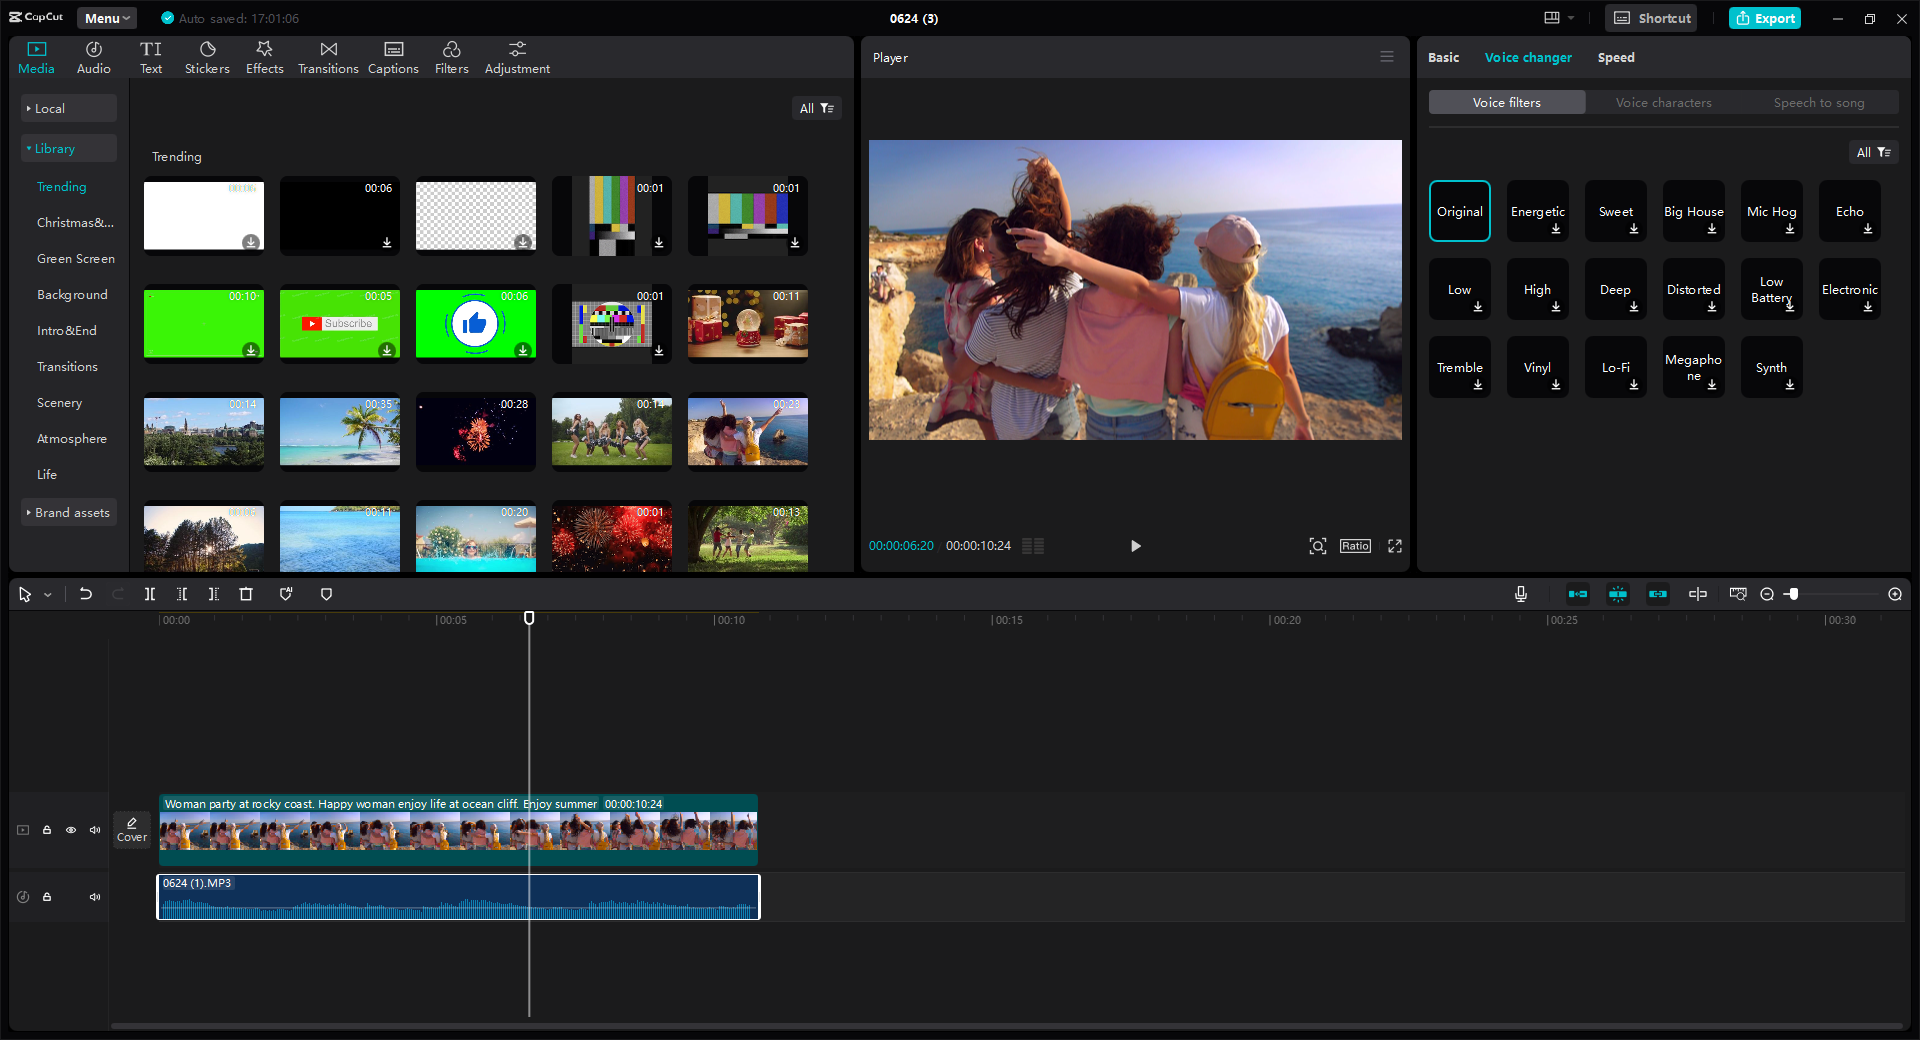Click the Split clip tool icon
This screenshot has width=1920, height=1040.
tap(150, 594)
